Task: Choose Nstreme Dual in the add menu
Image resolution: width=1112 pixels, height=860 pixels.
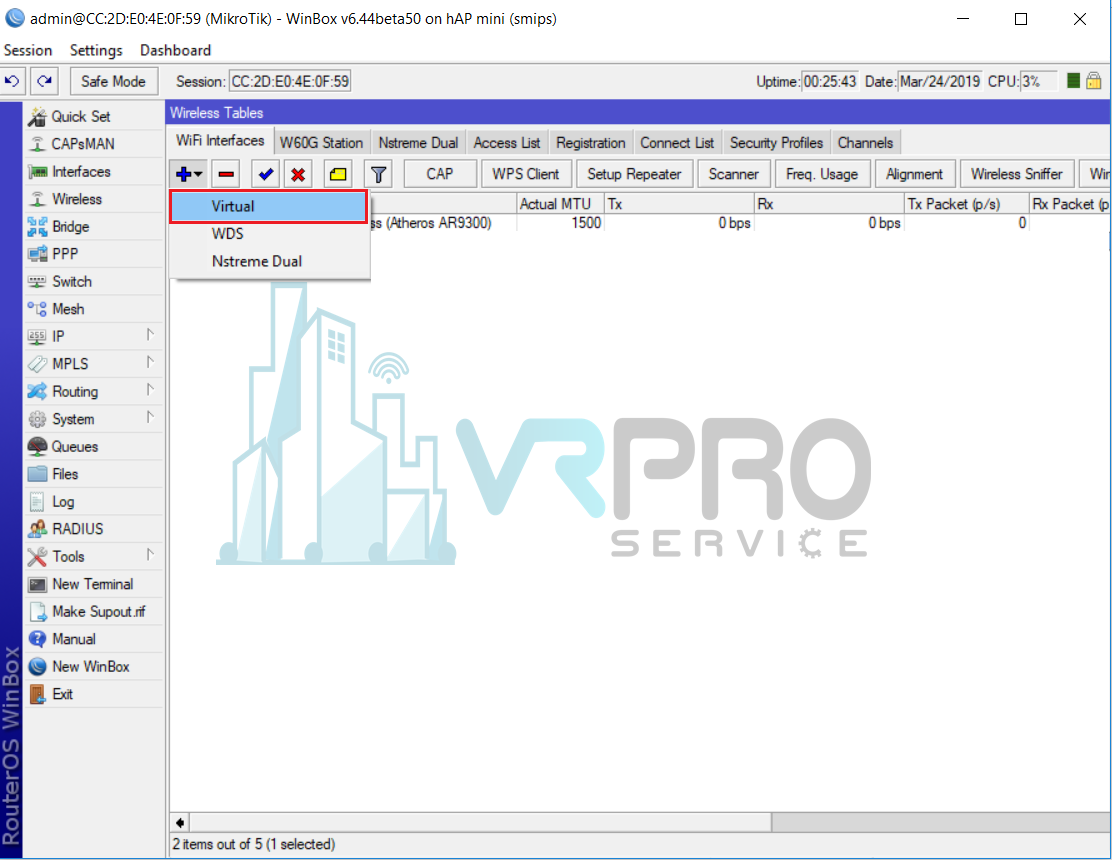Action: [269, 262]
